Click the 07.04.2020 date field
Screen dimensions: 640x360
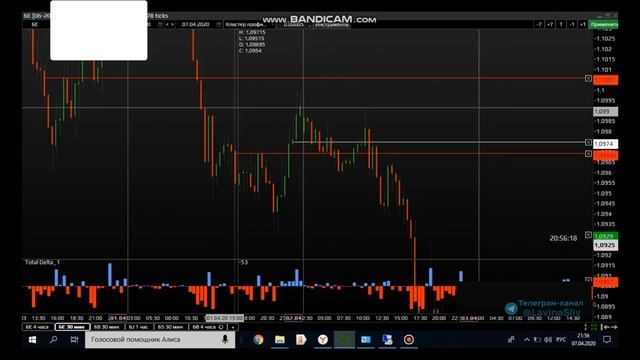(x=196, y=24)
